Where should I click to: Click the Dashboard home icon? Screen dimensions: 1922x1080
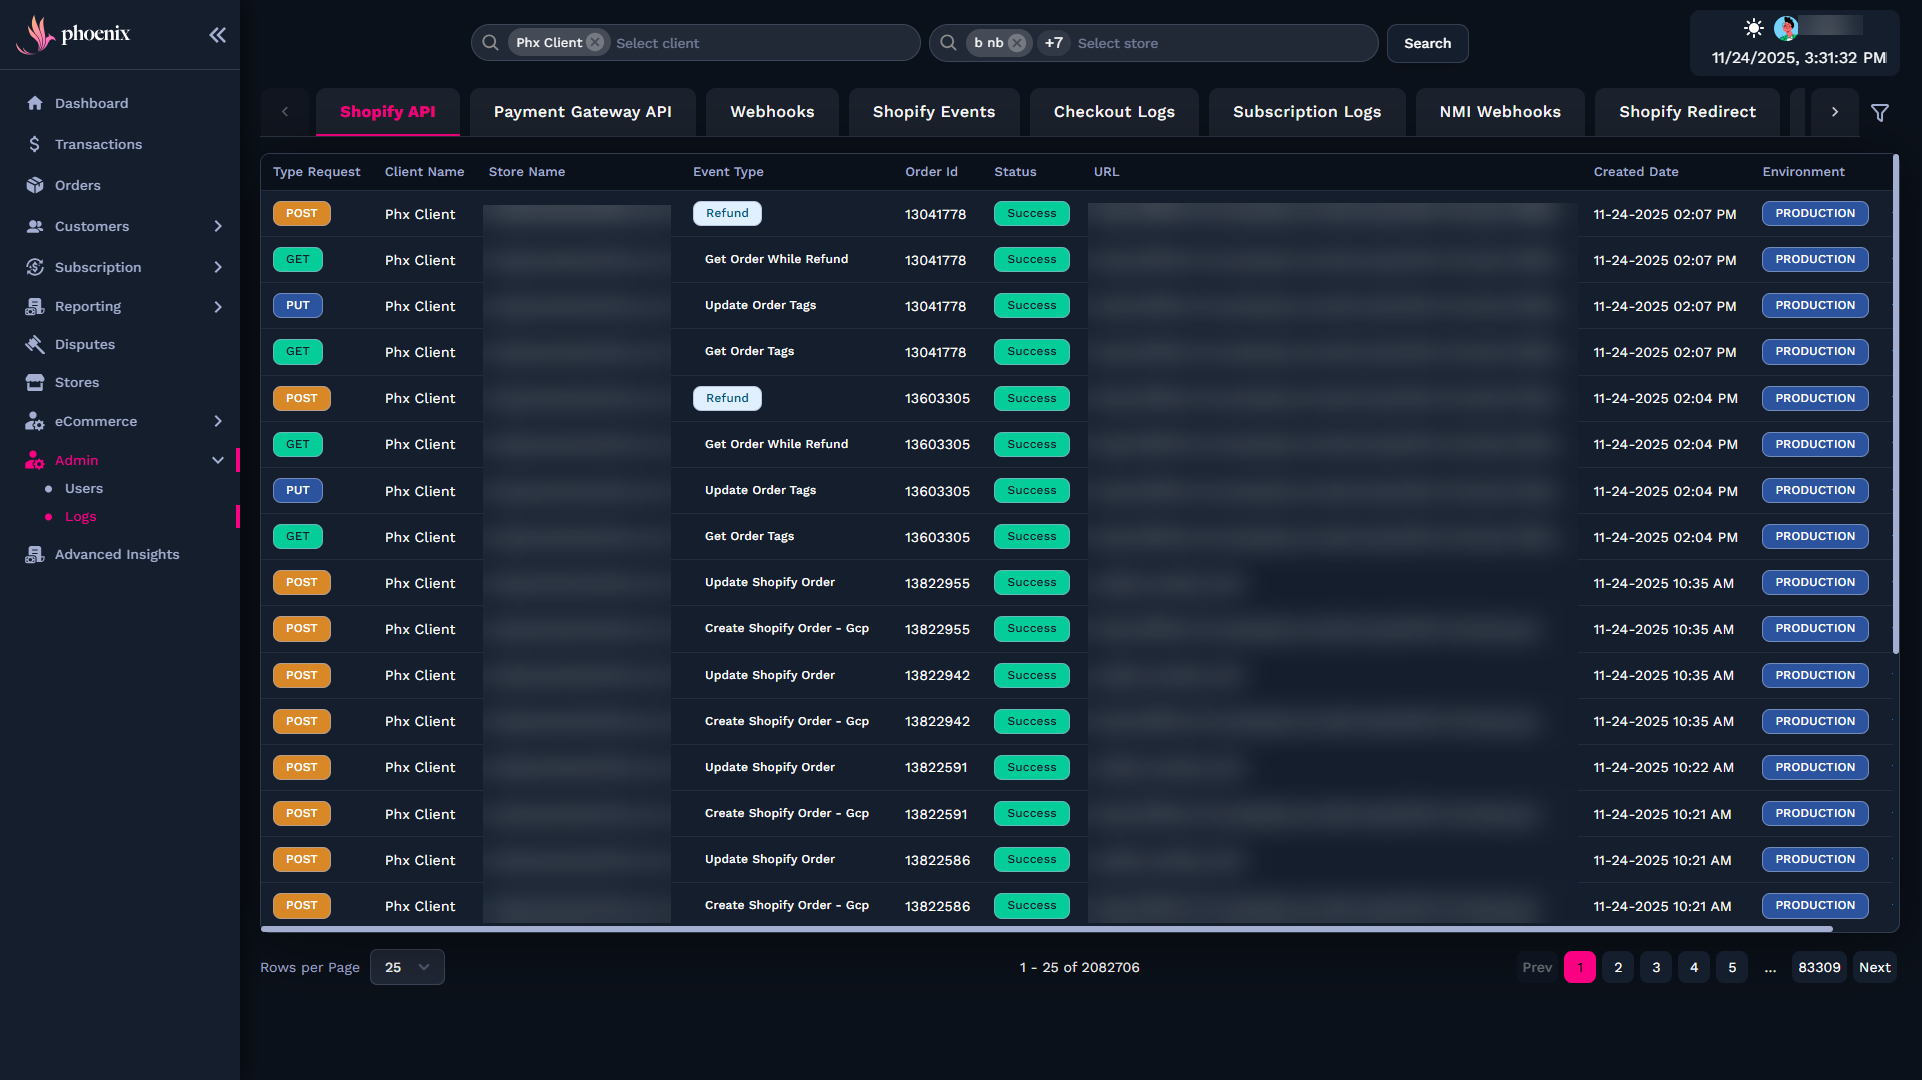35,103
